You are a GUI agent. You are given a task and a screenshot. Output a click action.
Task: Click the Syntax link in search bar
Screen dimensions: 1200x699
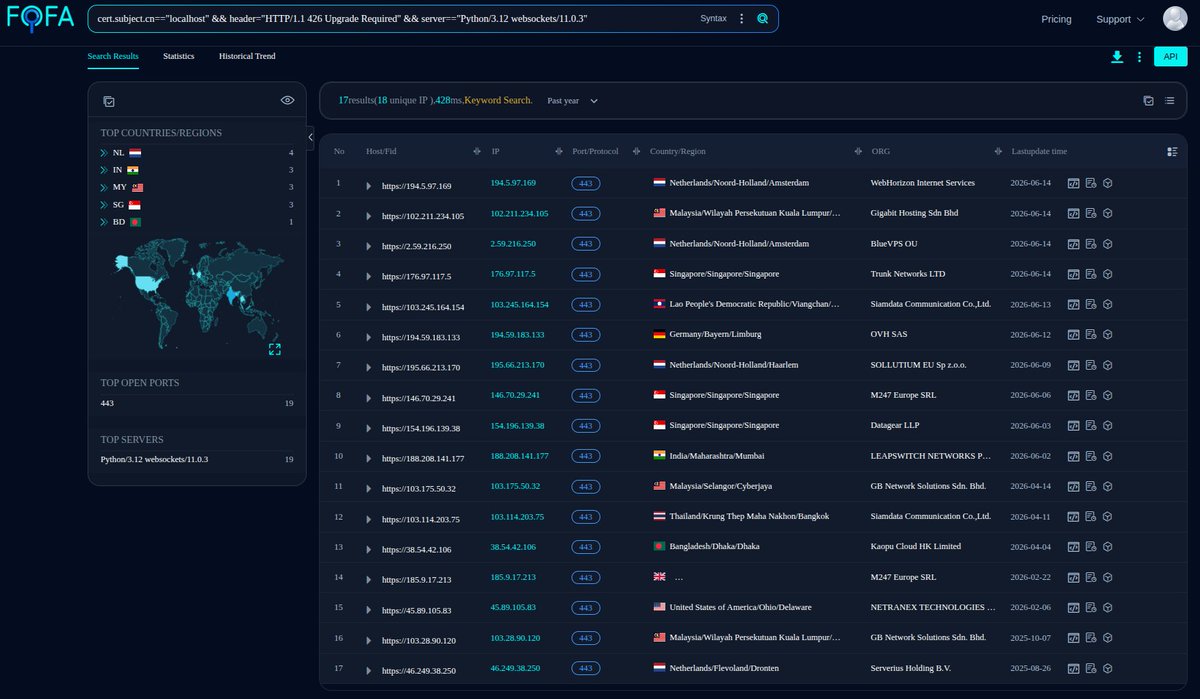pos(714,19)
